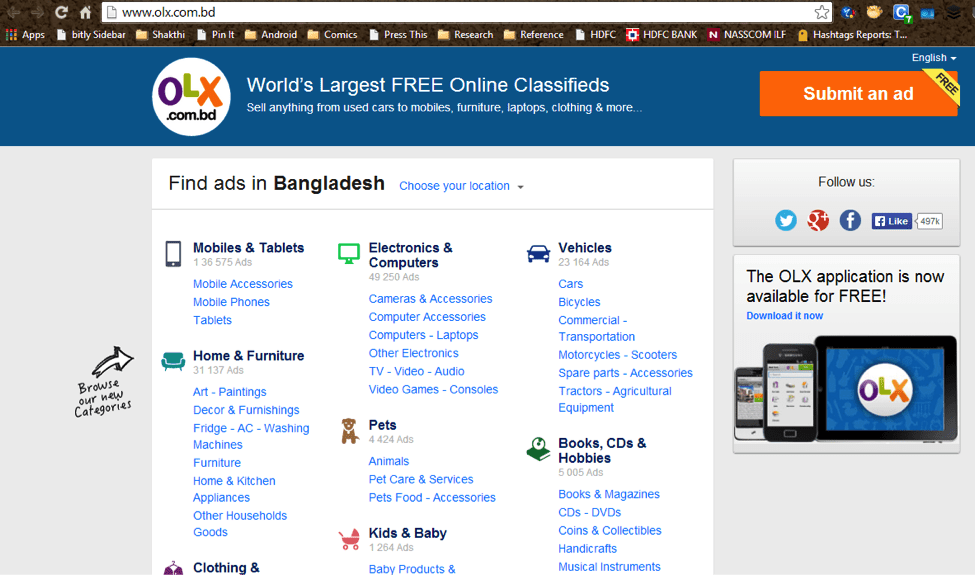This screenshot has width=975, height=575.
Task: Click the Electronics & Computers monitor icon
Action: [x=349, y=254]
